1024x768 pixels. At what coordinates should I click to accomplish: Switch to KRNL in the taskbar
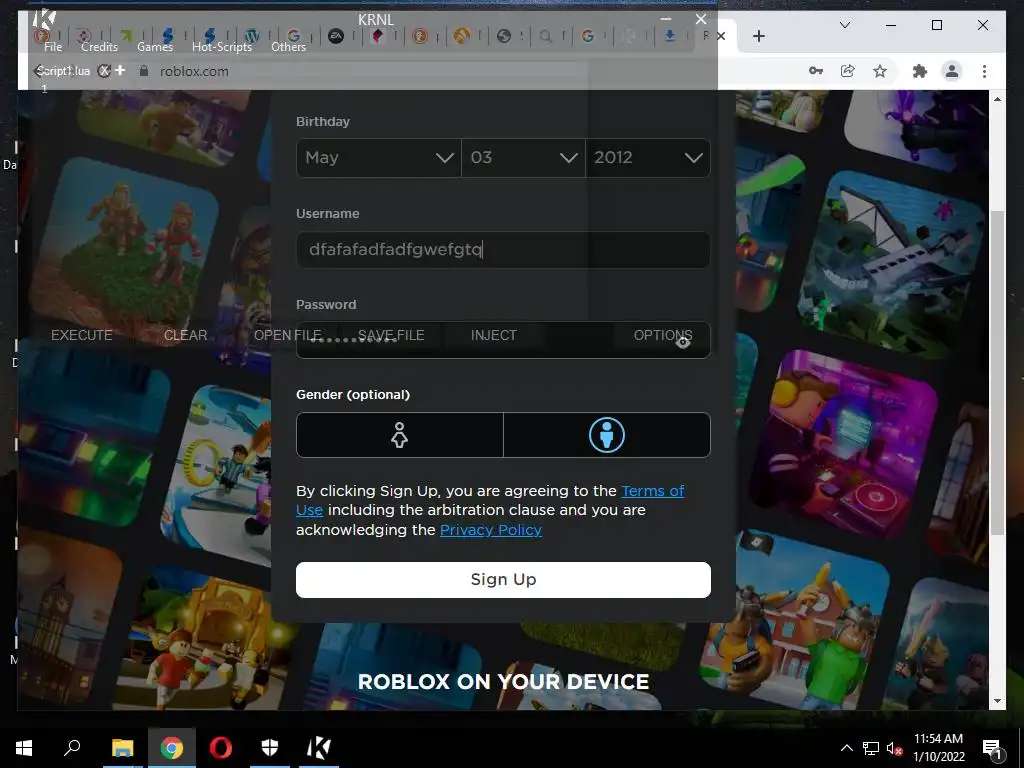pyautogui.click(x=319, y=748)
